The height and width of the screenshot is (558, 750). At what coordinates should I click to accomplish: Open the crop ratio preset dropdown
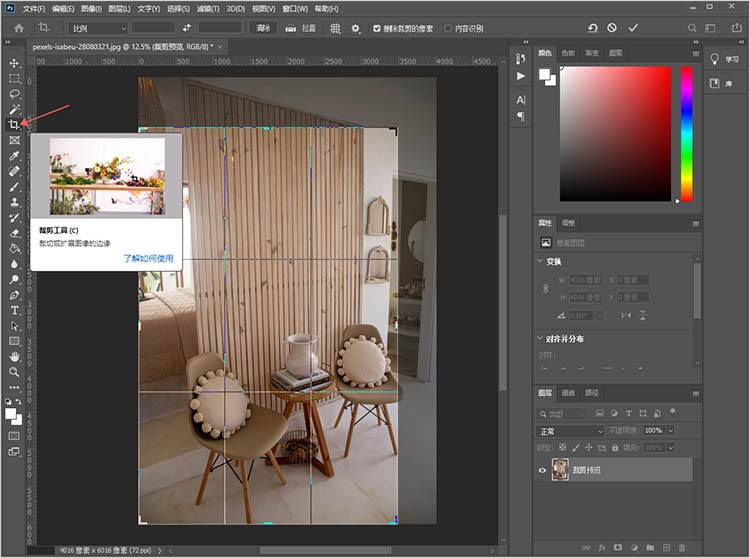coord(98,29)
